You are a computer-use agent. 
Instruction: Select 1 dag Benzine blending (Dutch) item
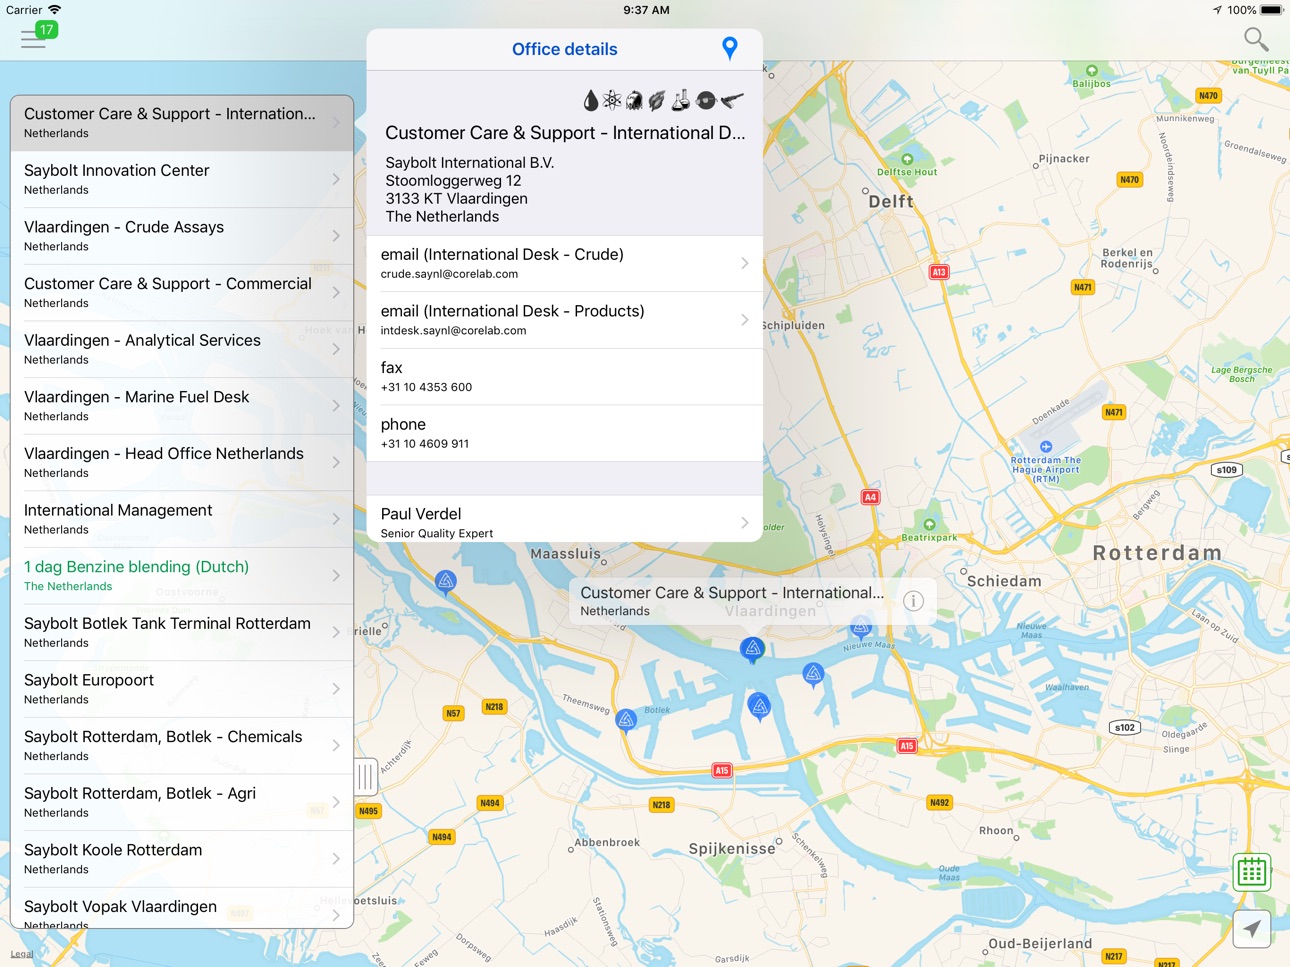coord(182,576)
